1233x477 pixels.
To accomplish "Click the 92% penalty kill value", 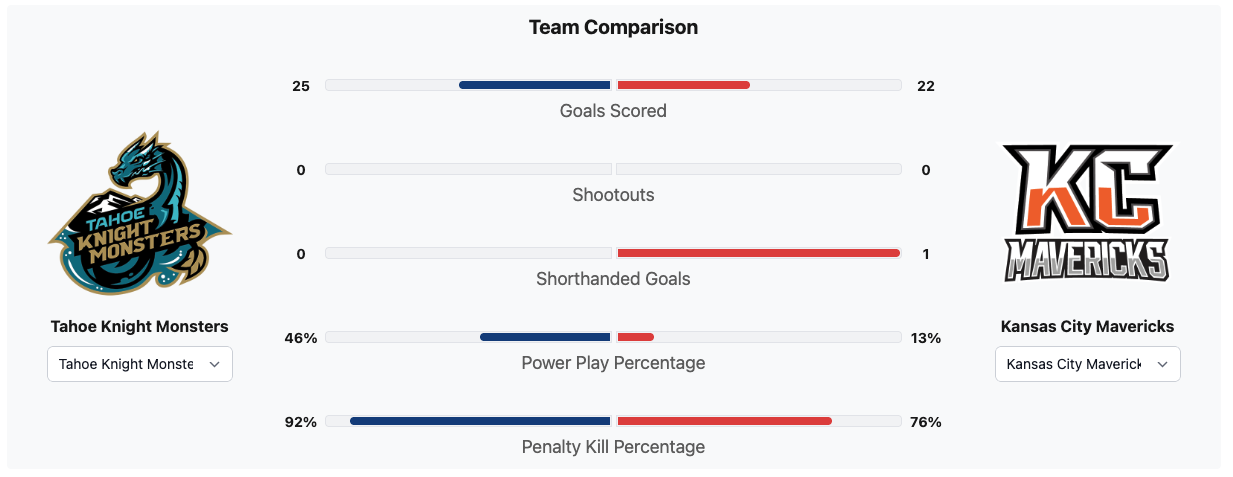I will (300, 422).
